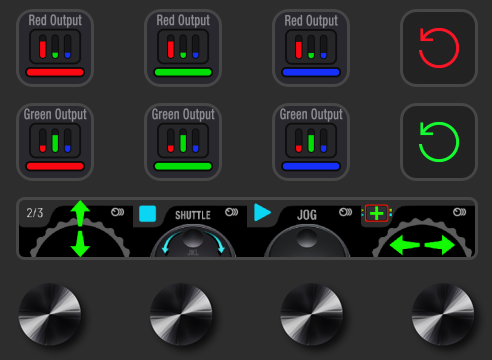Click the 2/3 page indicator
Viewport: 492px width, 360px height.
[35, 213]
